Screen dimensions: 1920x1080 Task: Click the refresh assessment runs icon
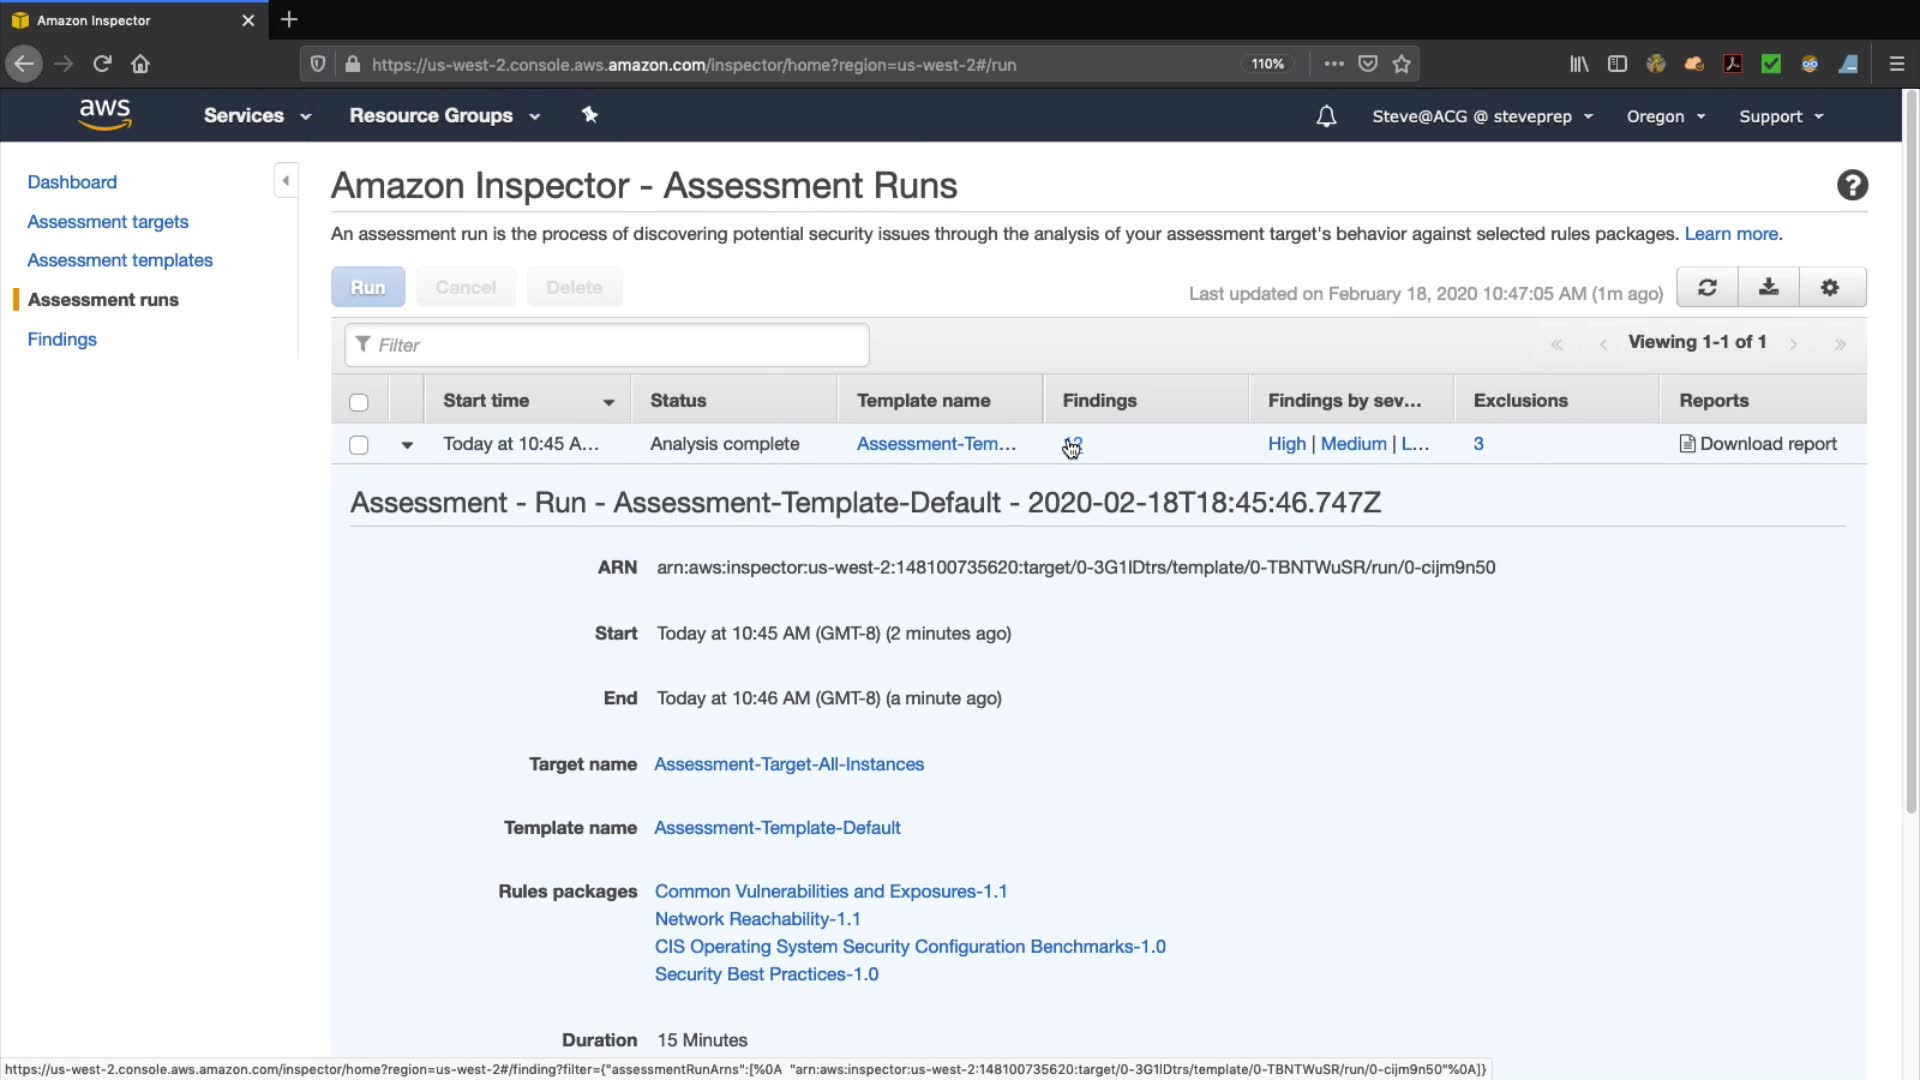[x=1707, y=288]
